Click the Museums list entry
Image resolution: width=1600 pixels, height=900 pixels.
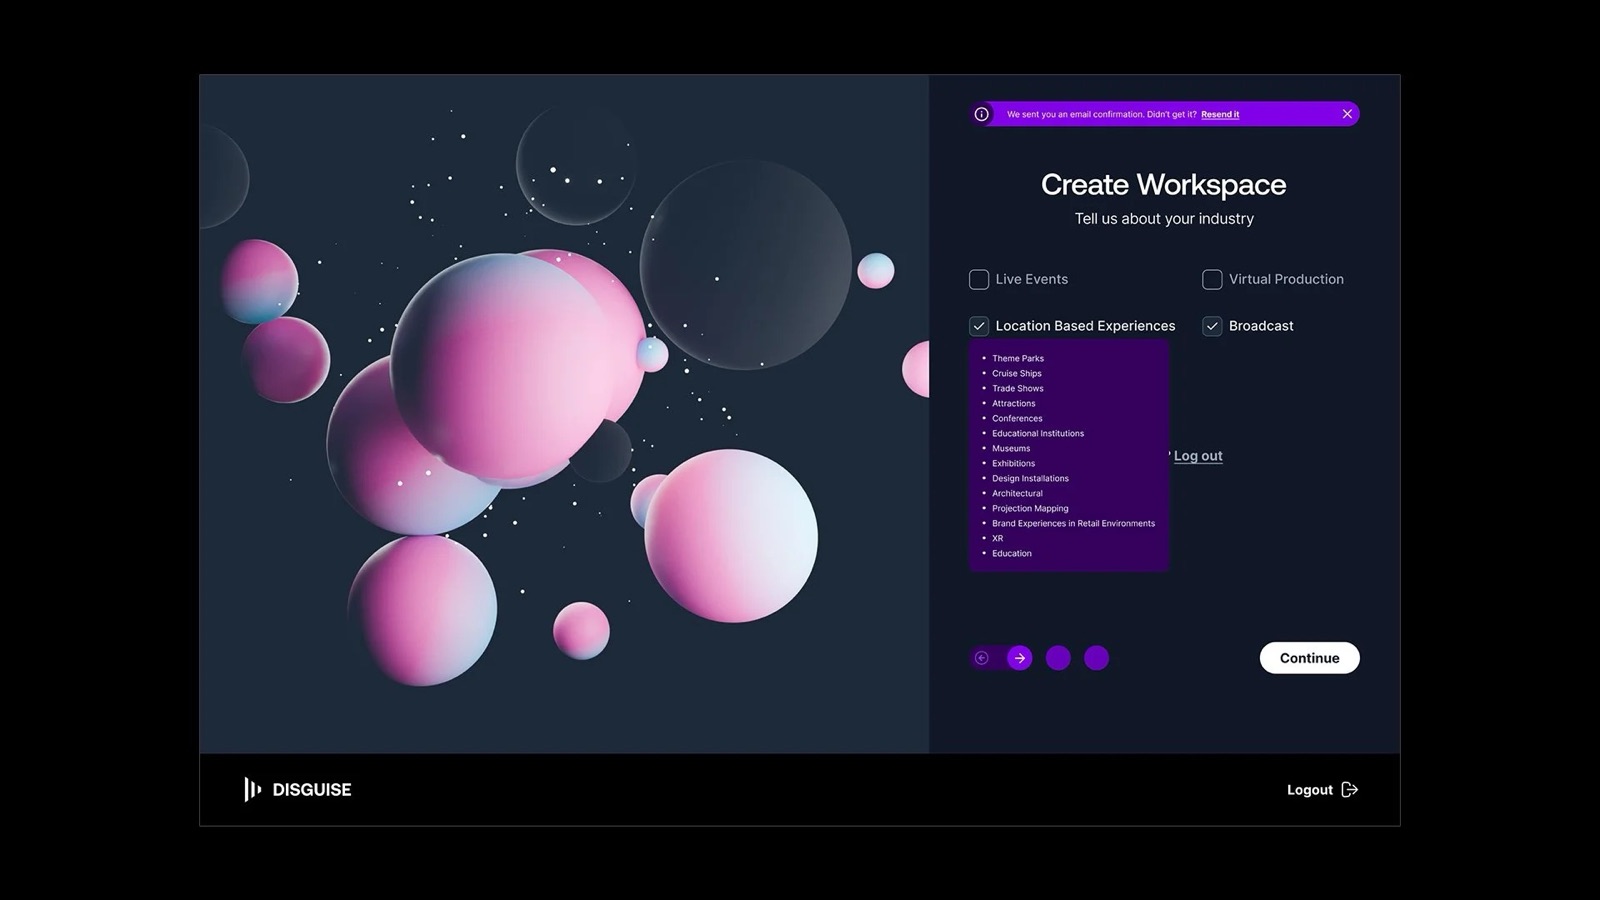[1011, 448]
